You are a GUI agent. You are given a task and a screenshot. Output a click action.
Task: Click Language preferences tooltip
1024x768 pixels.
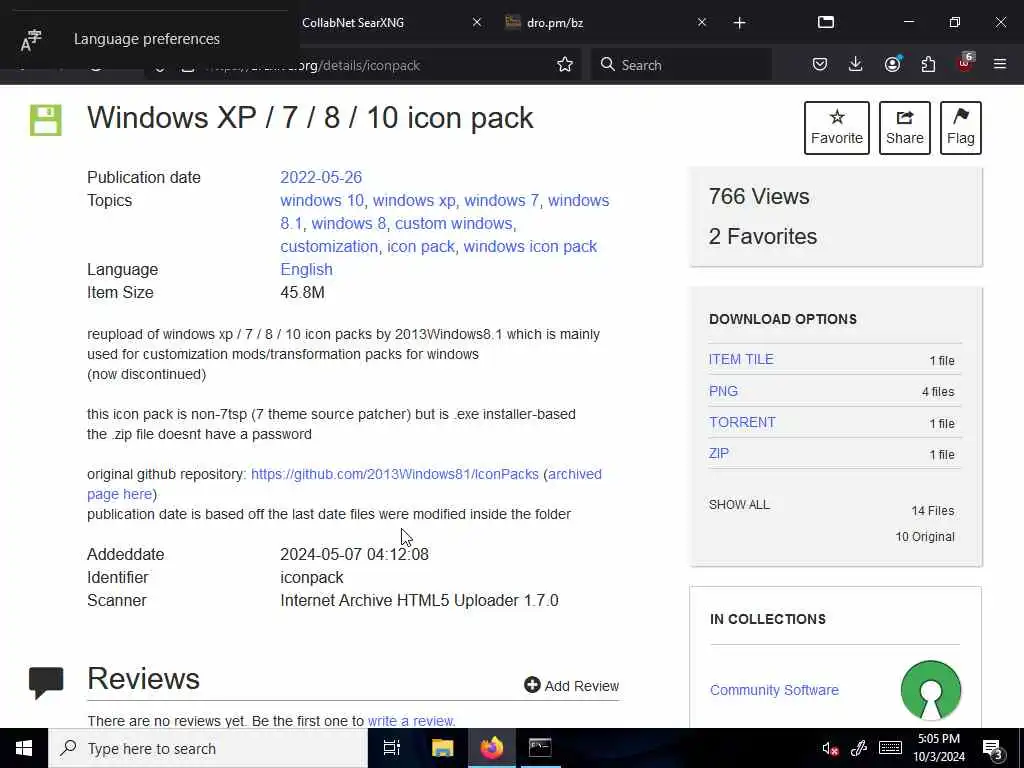tap(147, 39)
